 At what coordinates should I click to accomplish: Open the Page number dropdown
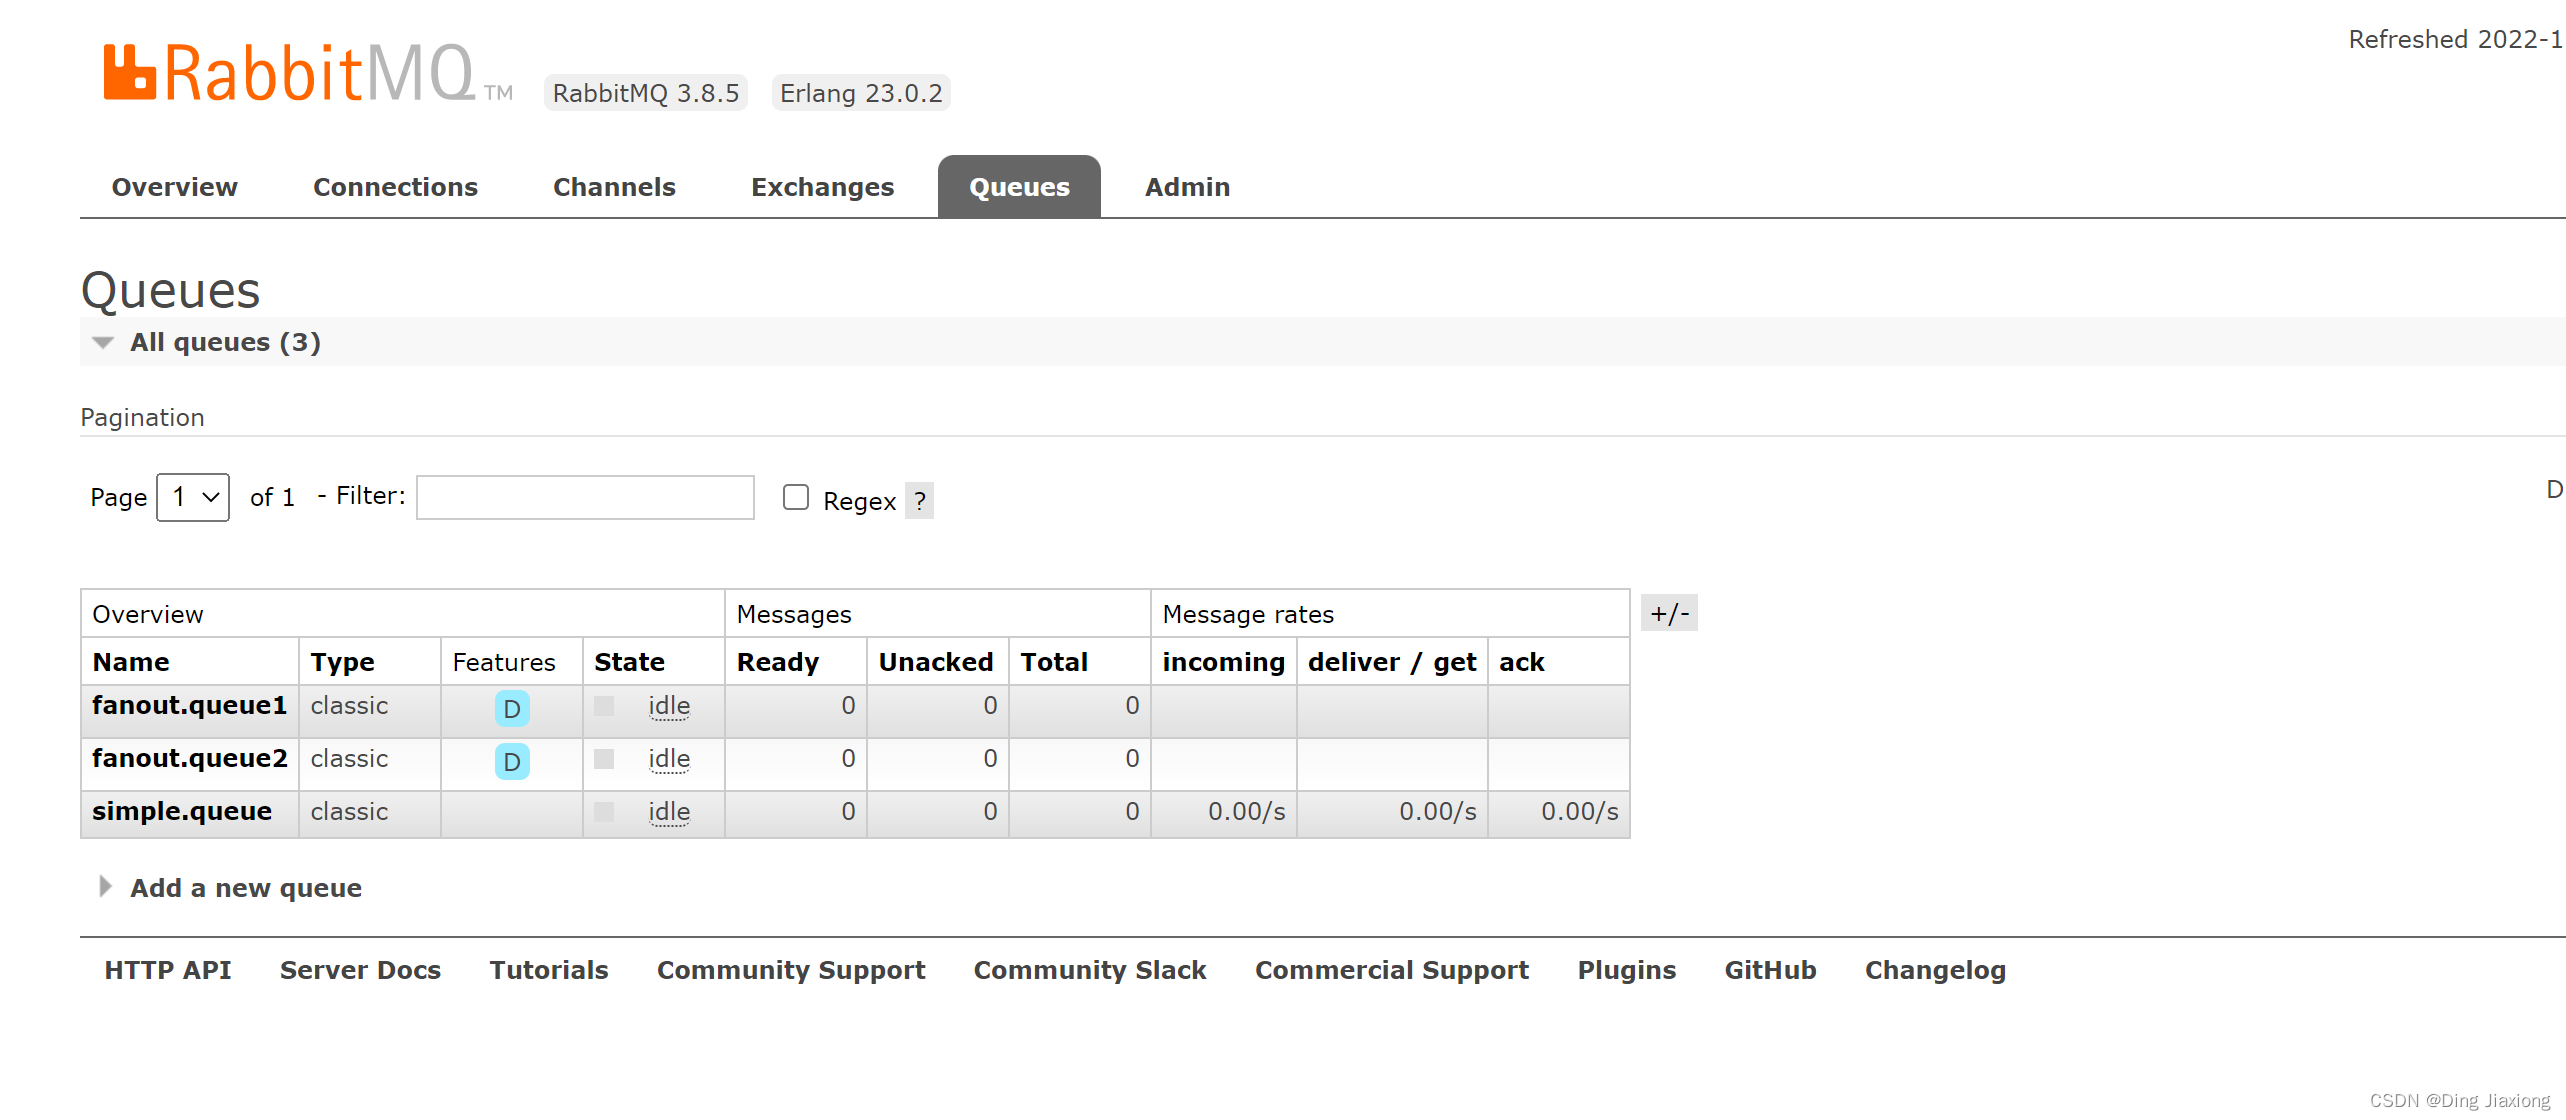[x=193, y=497]
